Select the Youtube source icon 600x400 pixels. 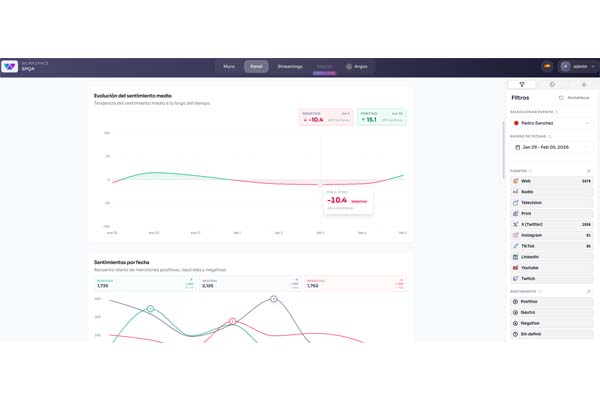tap(516, 268)
